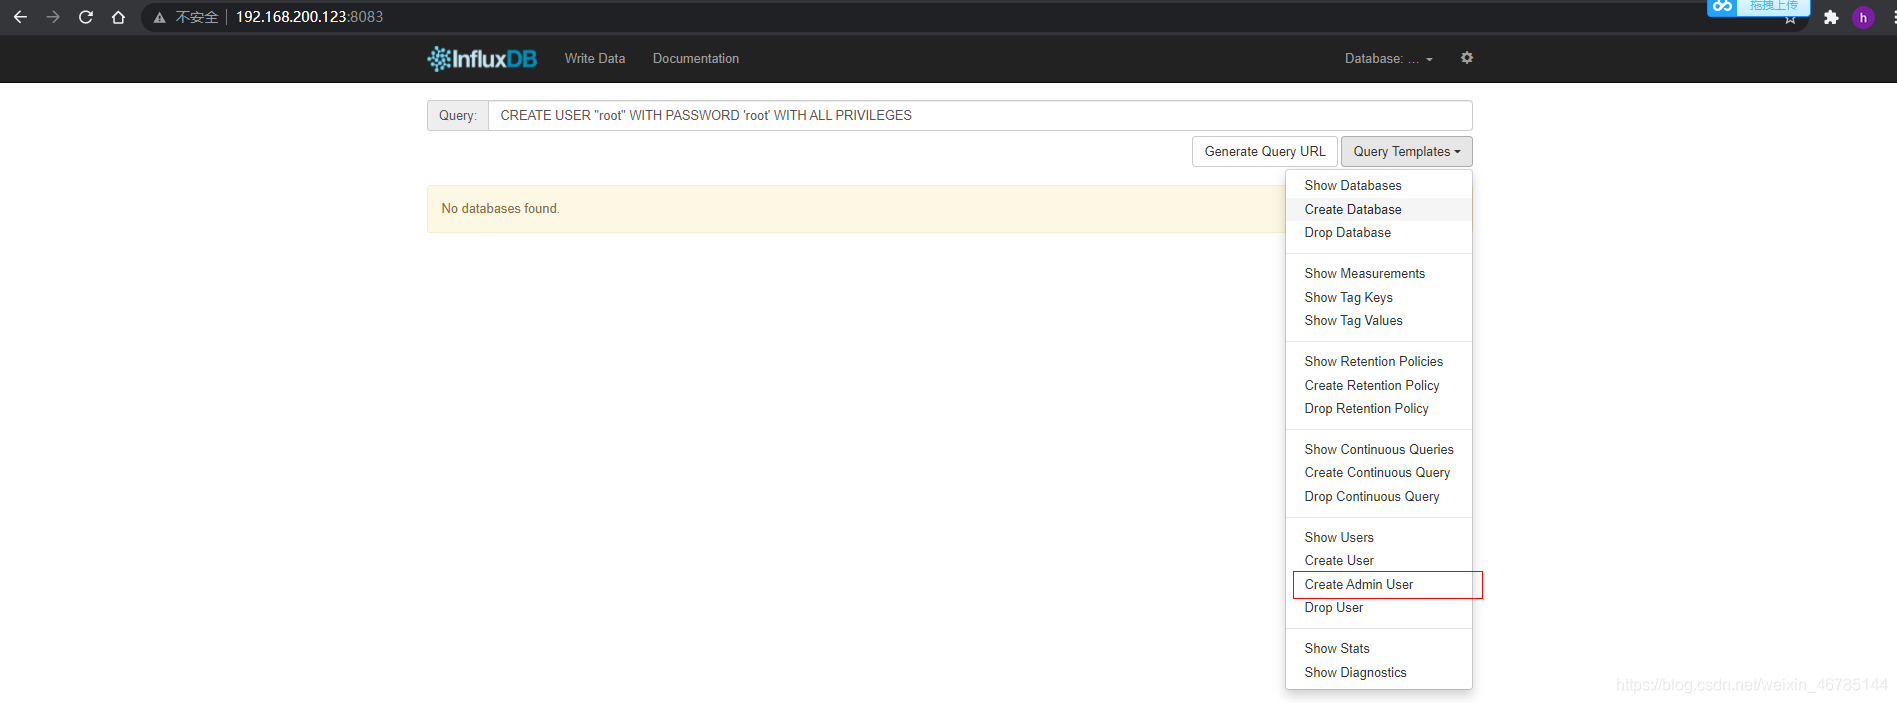The width and height of the screenshot is (1897, 703).
Task: Toggle the Query Templates dropdown
Action: 1407,152
